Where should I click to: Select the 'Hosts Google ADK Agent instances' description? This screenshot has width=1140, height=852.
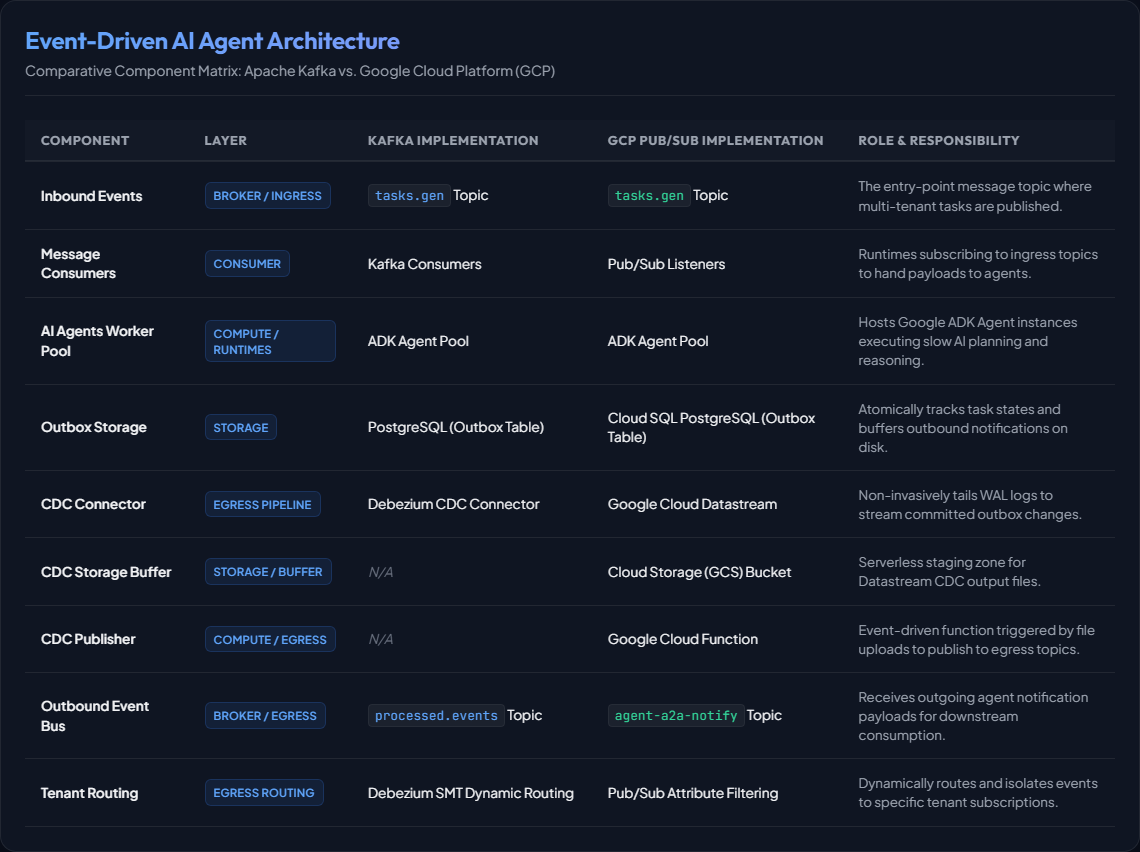(968, 341)
